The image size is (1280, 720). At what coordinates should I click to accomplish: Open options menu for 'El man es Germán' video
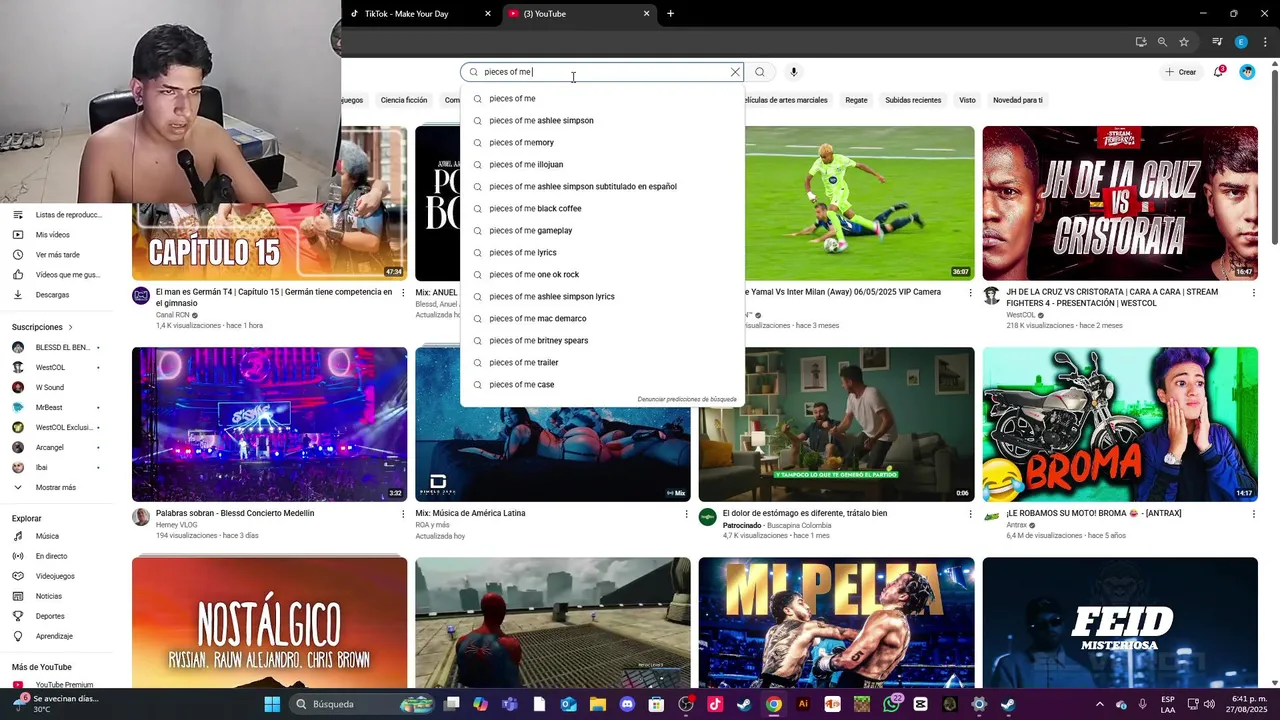[403, 293]
